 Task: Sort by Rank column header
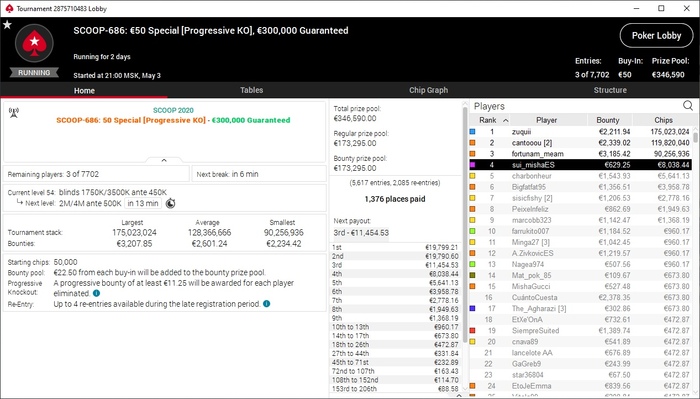488,120
